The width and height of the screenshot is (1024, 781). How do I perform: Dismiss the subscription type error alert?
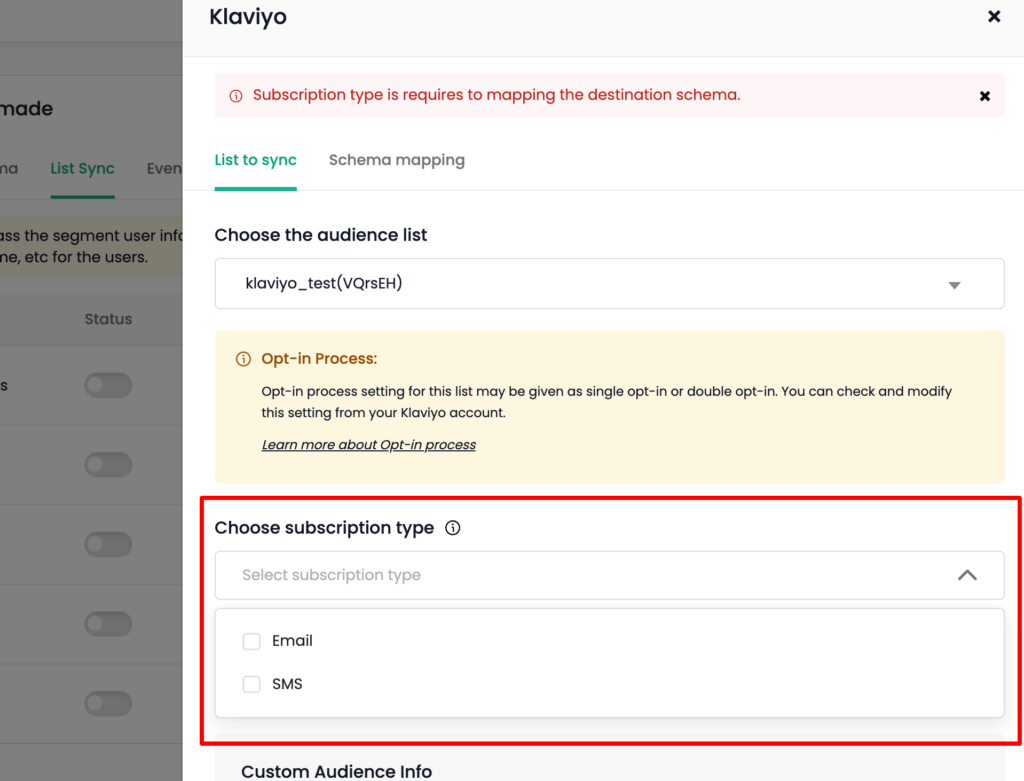click(x=985, y=96)
